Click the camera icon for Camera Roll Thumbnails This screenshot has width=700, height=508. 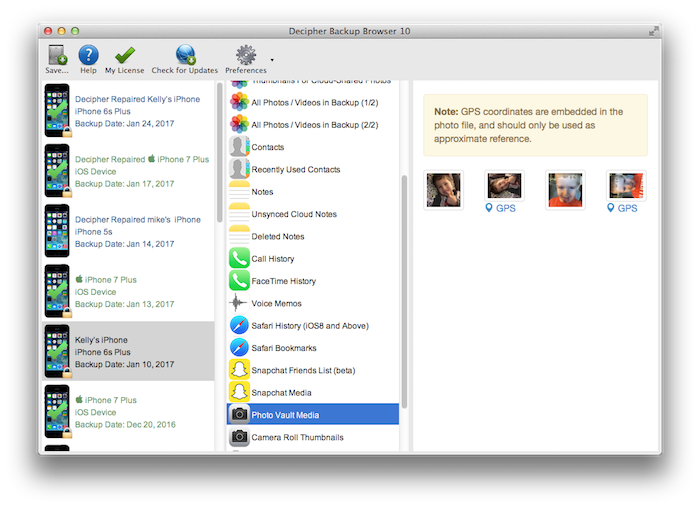coord(239,437)
